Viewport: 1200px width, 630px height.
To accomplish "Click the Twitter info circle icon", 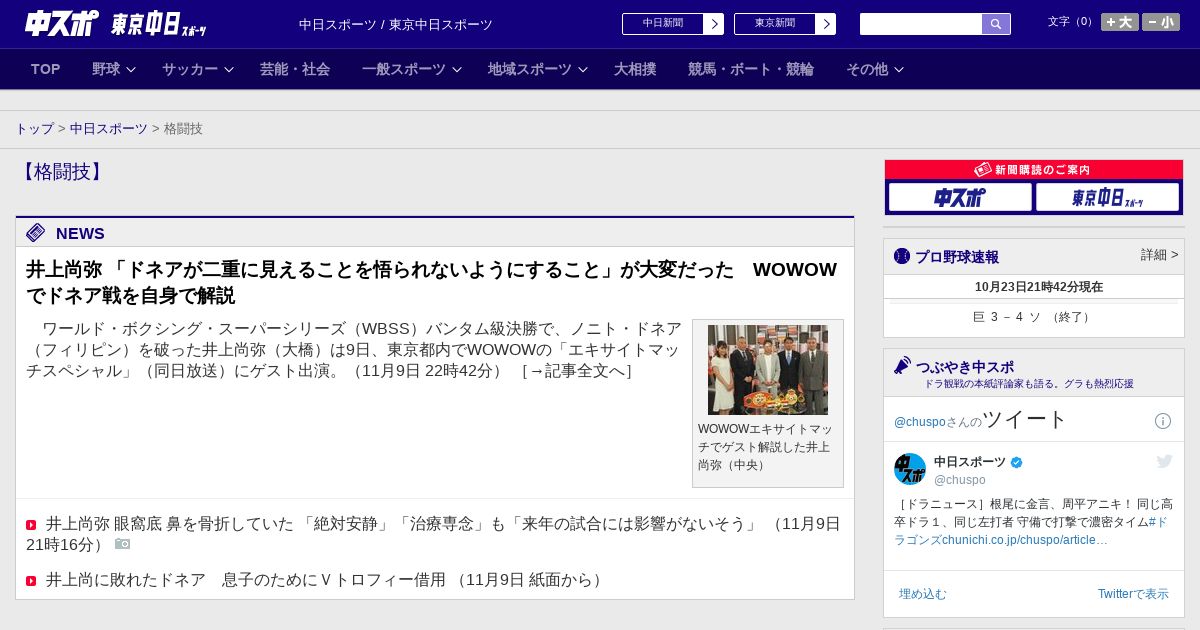I will (x=1163, y=421).
